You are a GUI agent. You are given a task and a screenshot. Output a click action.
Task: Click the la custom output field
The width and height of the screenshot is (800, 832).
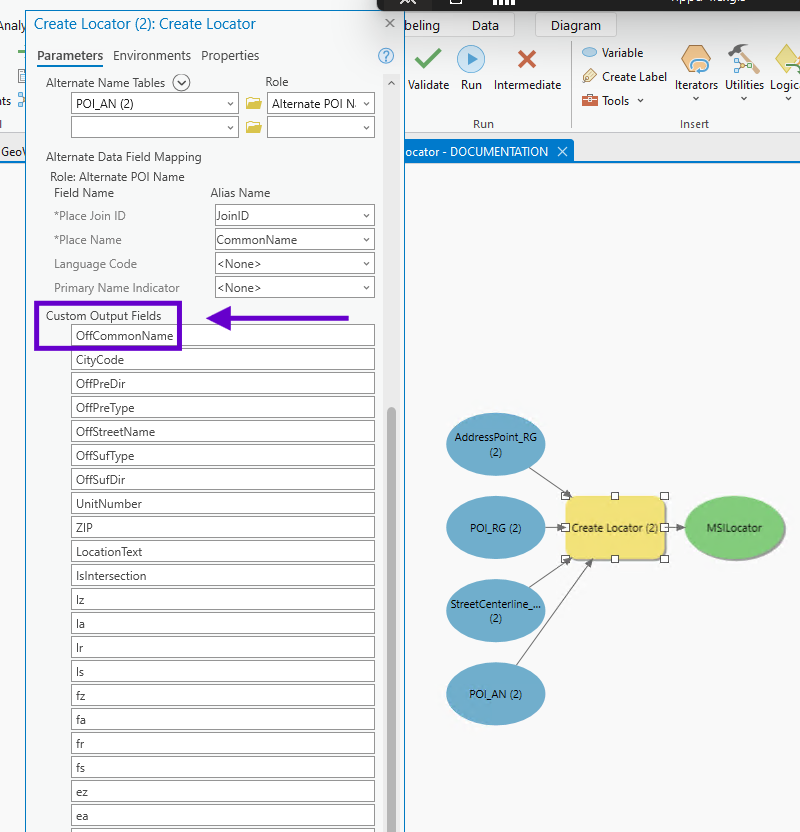point(223,623)
